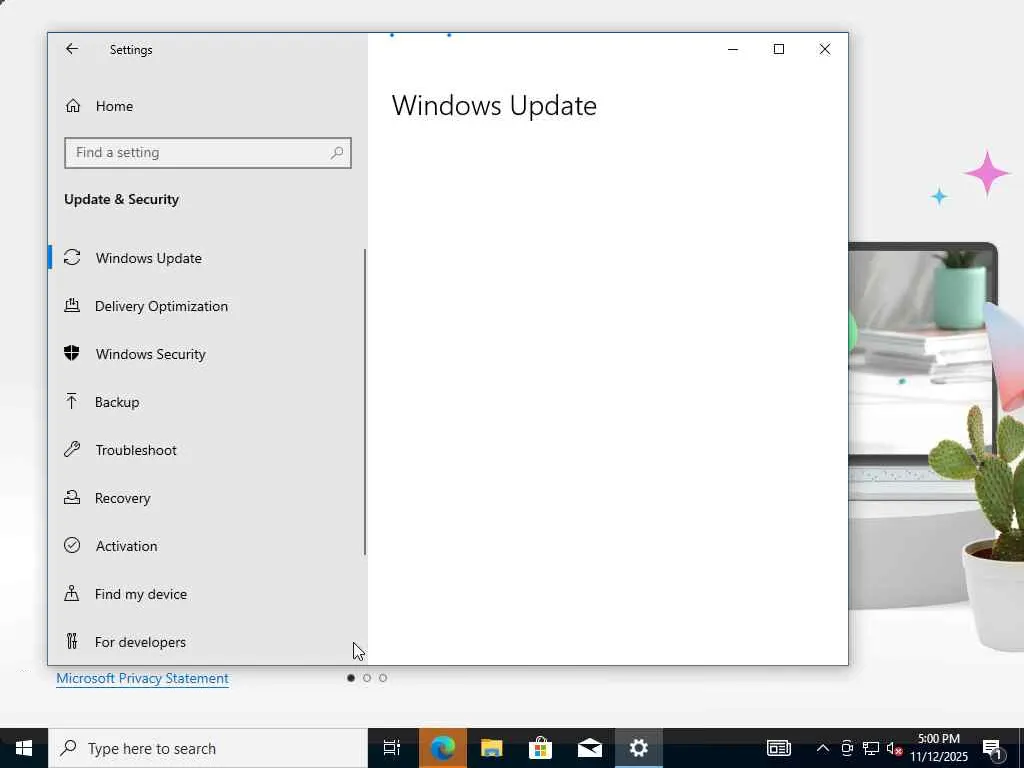Open the notification Action Center icon
This screenshot has width=1024, height=768.
coord(993,749)
